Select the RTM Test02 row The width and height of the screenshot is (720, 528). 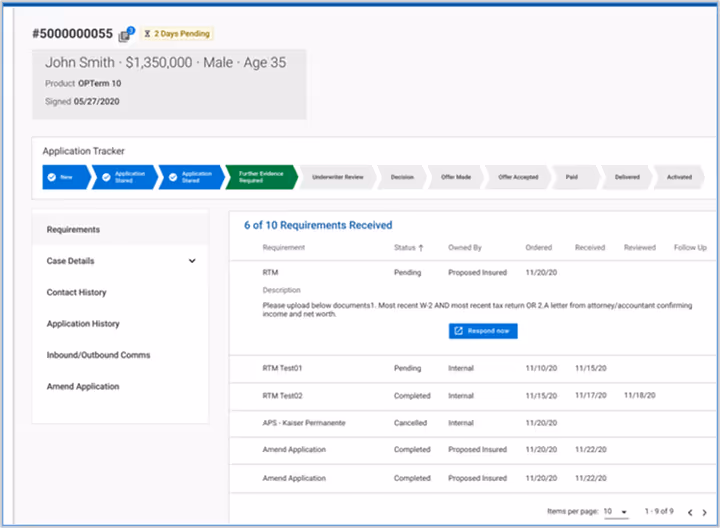(473, 396)
